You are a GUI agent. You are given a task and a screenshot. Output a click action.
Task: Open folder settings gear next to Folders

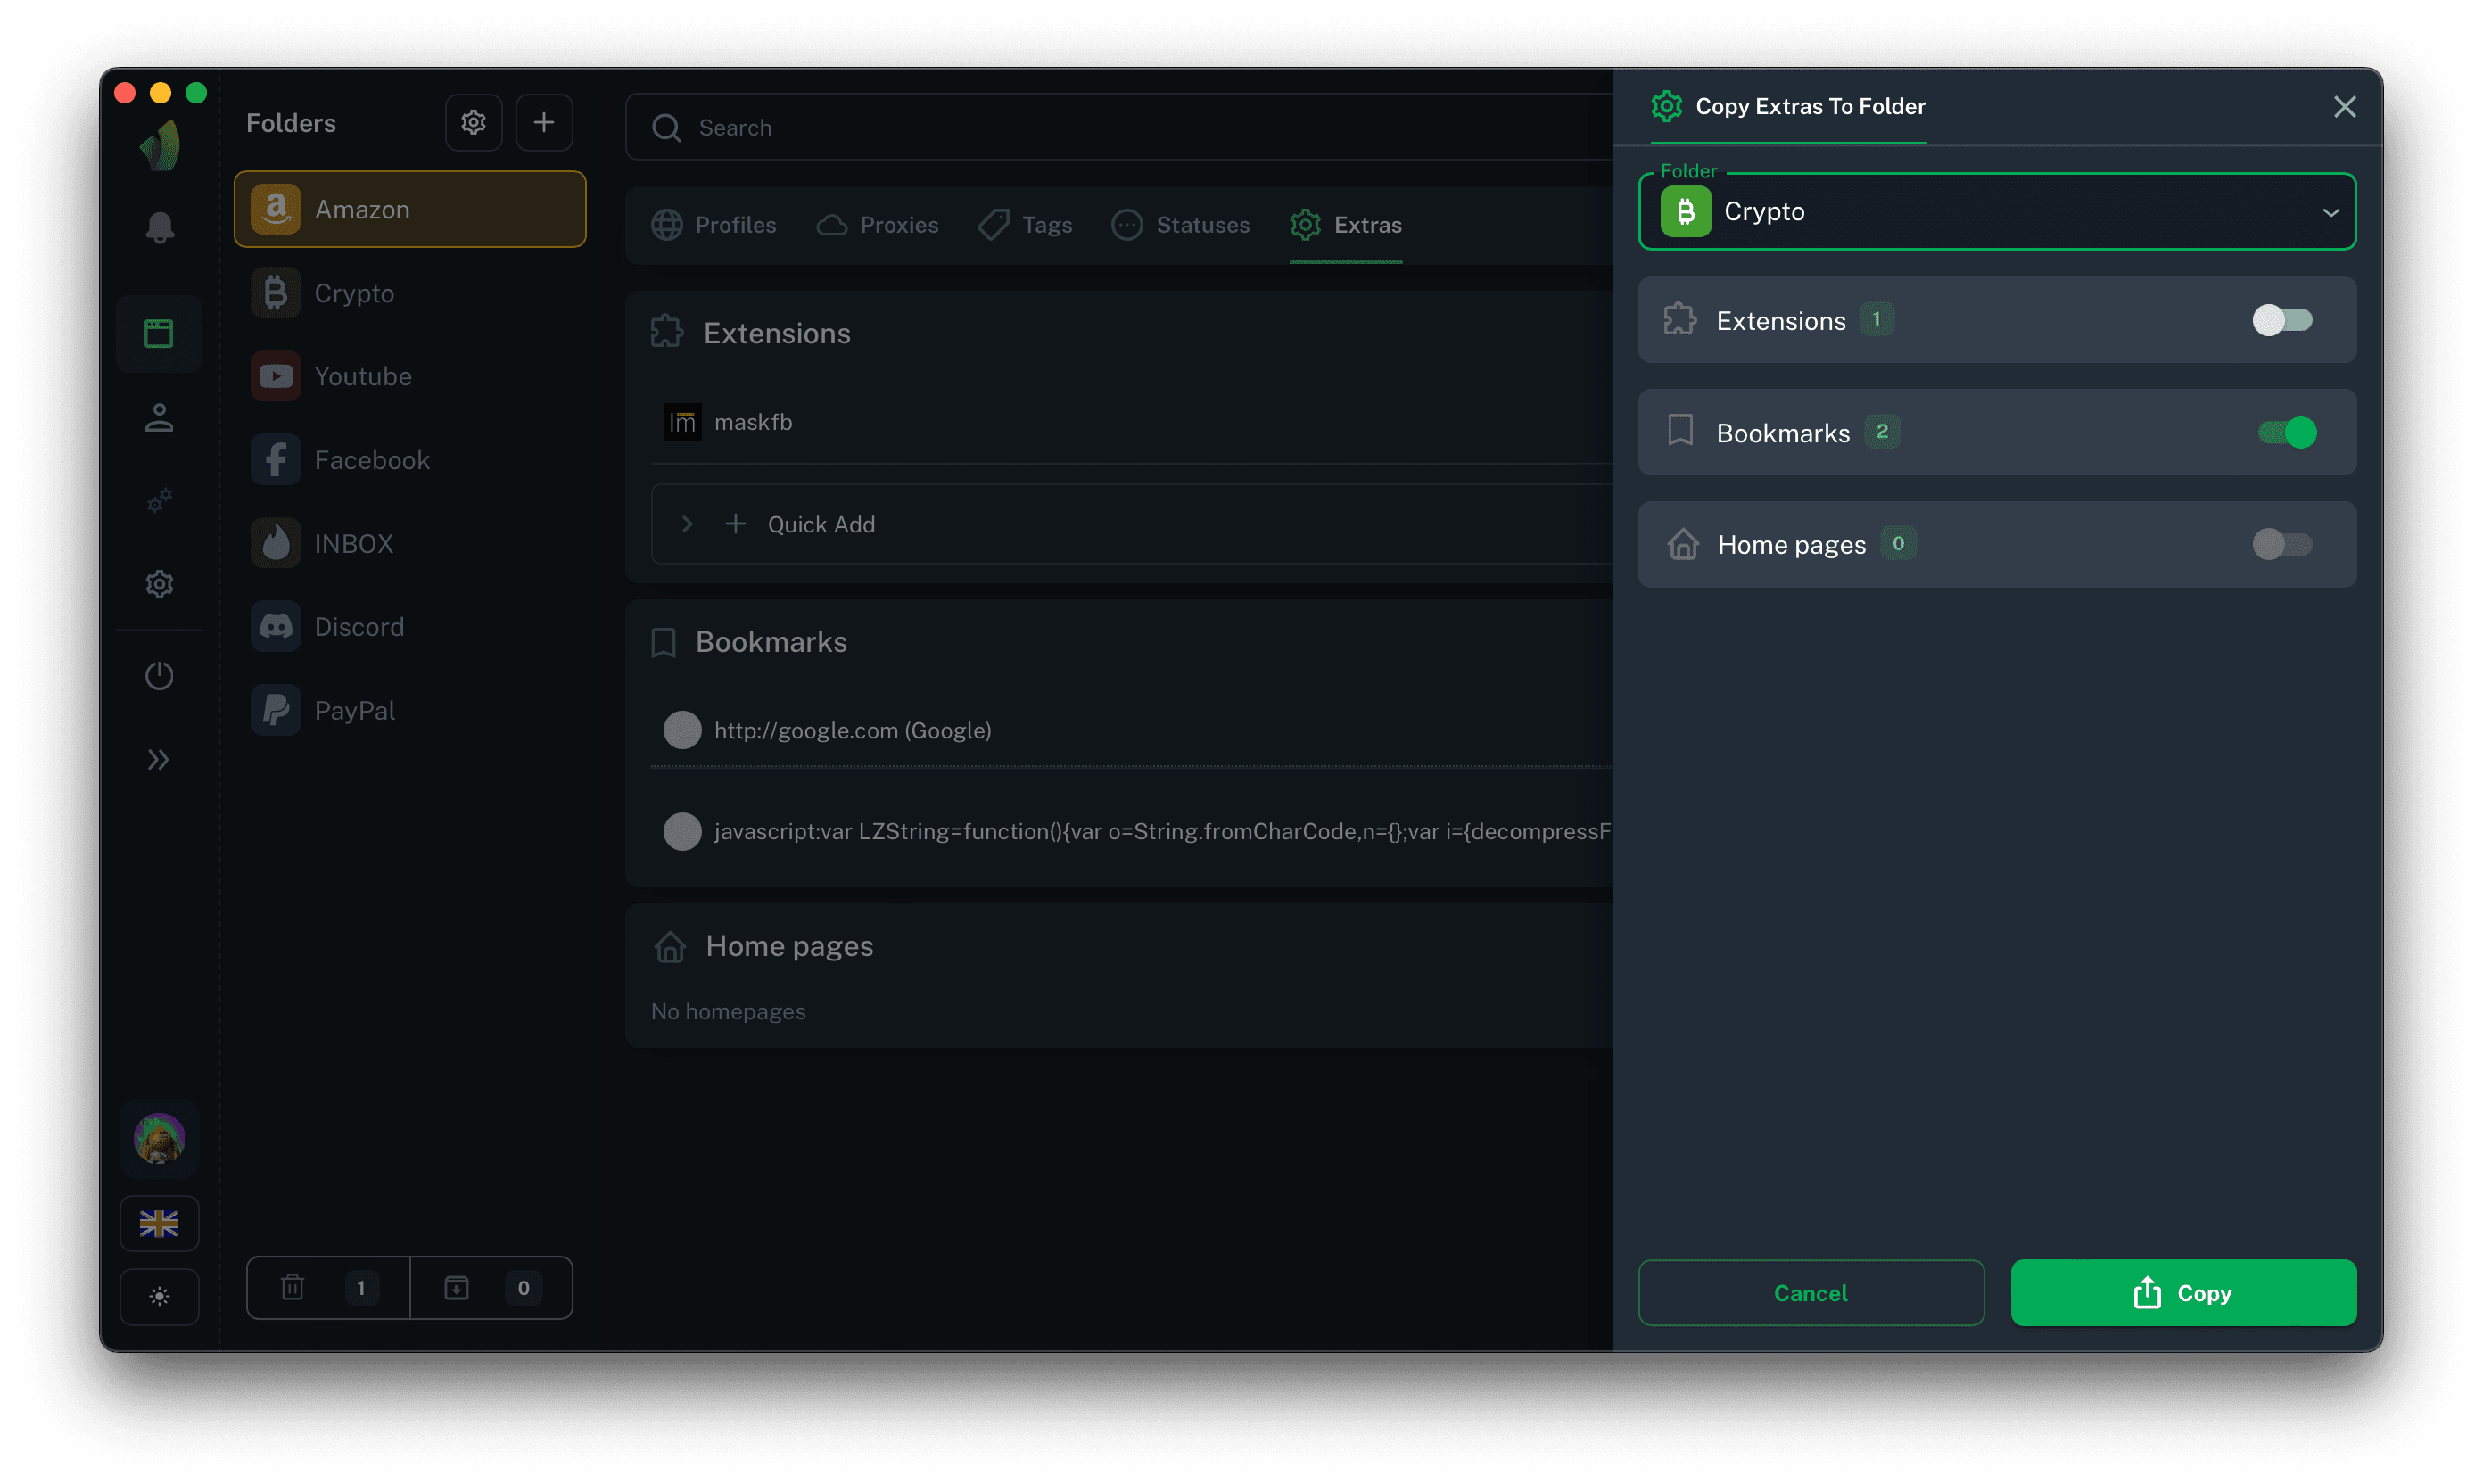pos(473,123)
